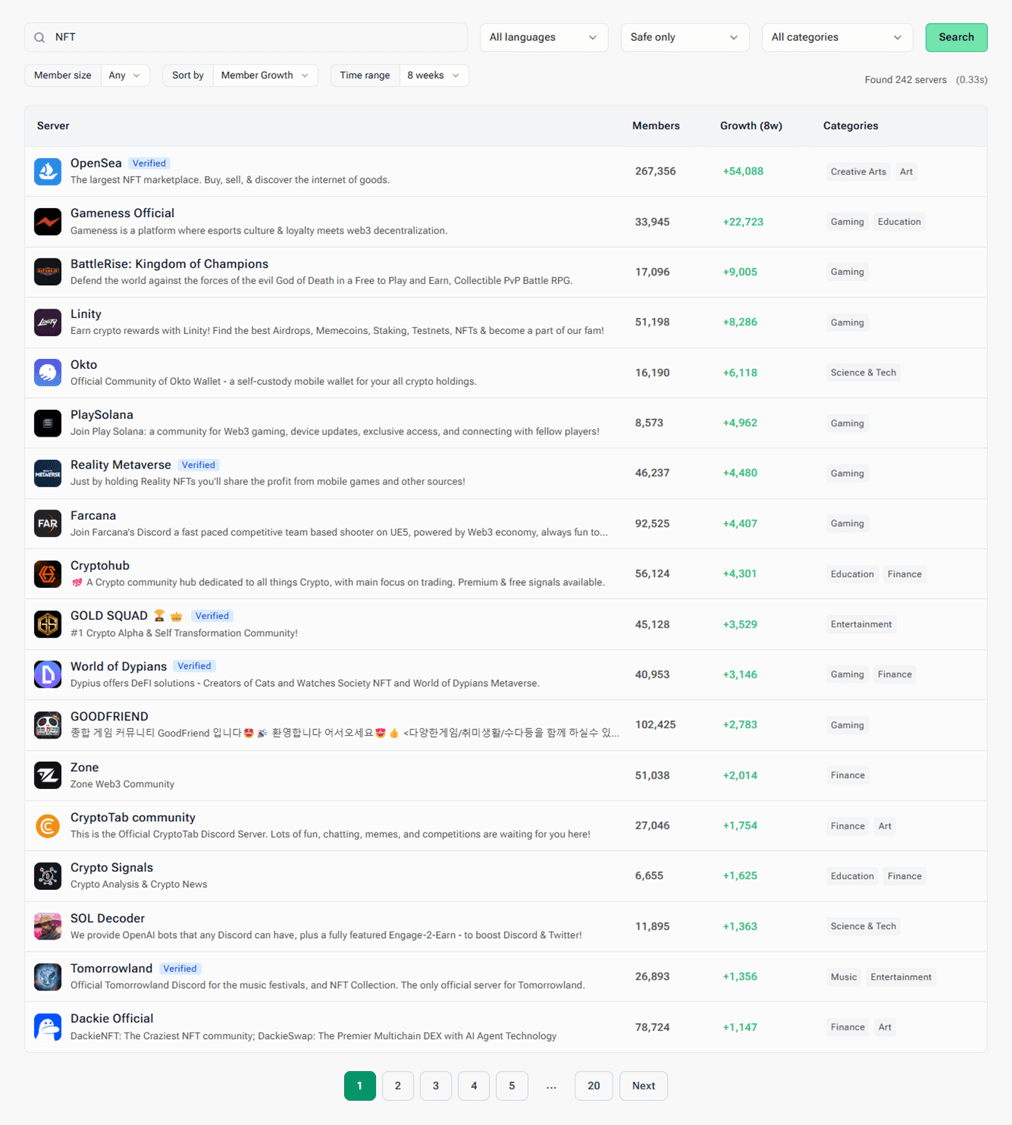Click the Verified badge next to OpenSea

coord(149,163)
